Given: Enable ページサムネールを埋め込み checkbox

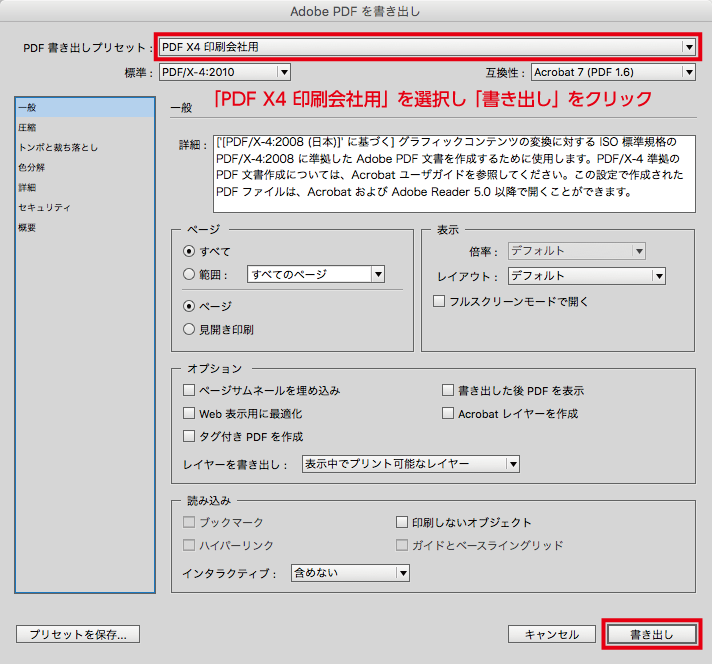Looking at the screenshot, I should 188,390.
